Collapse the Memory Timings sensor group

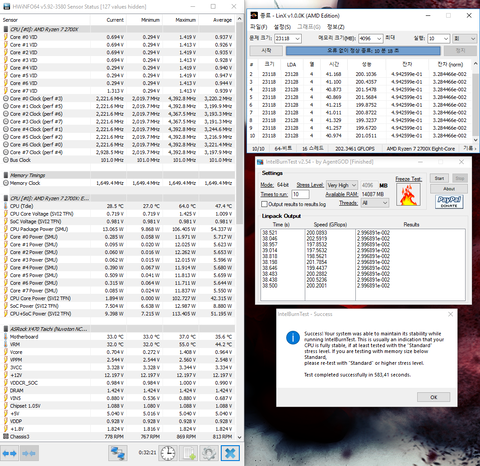tap(6, 175)
